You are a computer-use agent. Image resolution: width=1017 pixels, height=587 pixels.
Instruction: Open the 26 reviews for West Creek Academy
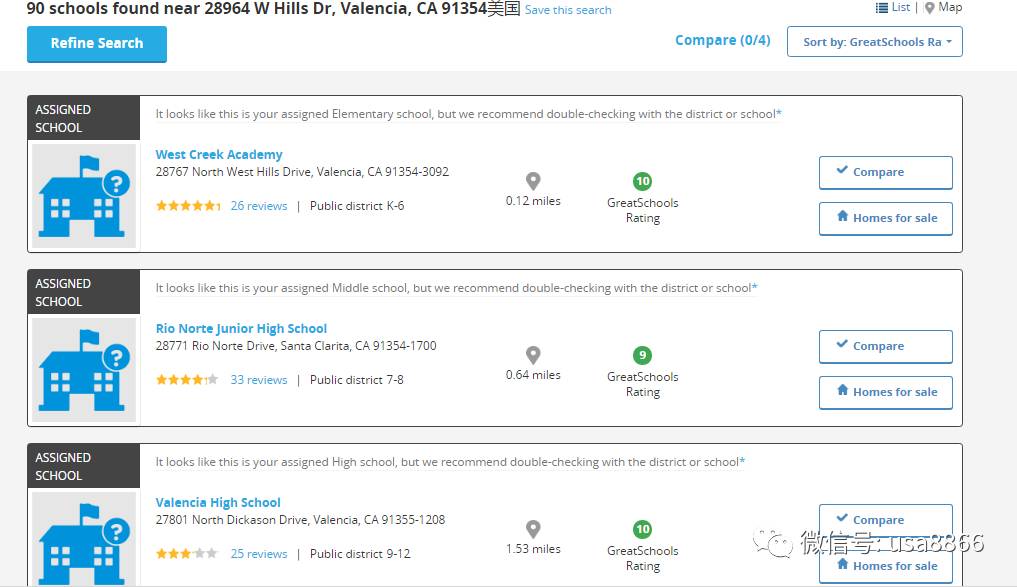pyautogui.click(x=259, y=206)
